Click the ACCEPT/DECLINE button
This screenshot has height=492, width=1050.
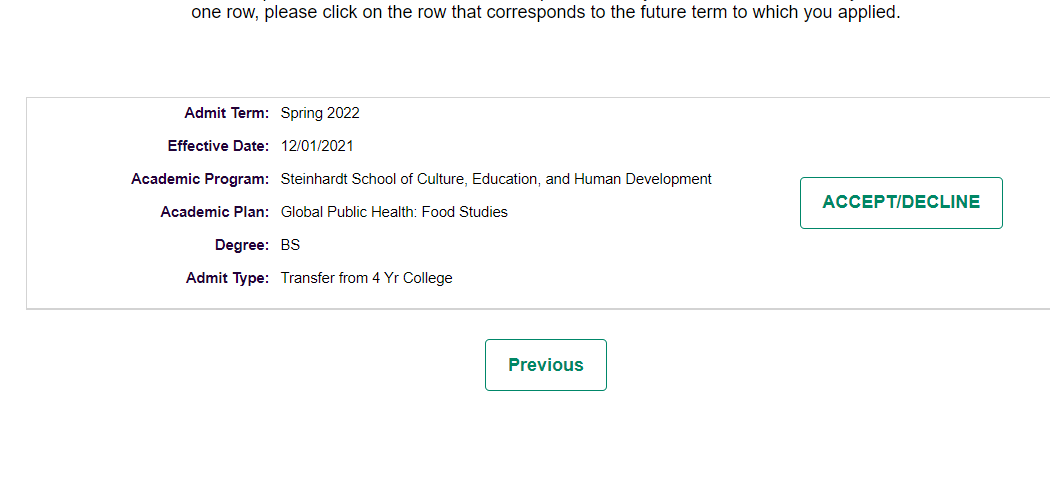click(x=901, y=203)
